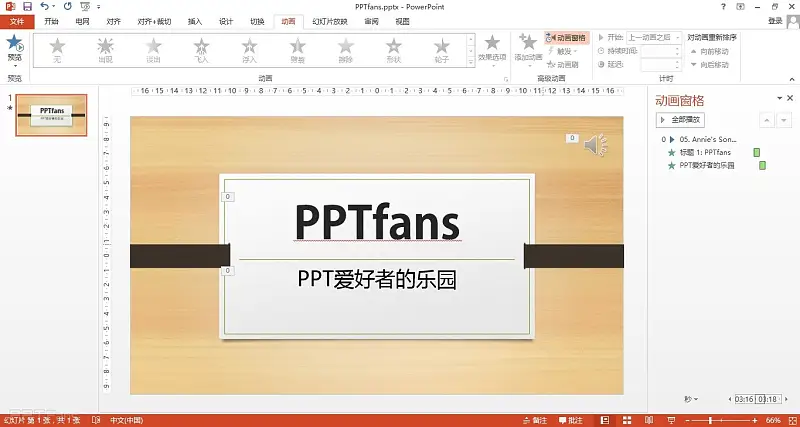Click the Preview animation star icon

tap(14, 43)
